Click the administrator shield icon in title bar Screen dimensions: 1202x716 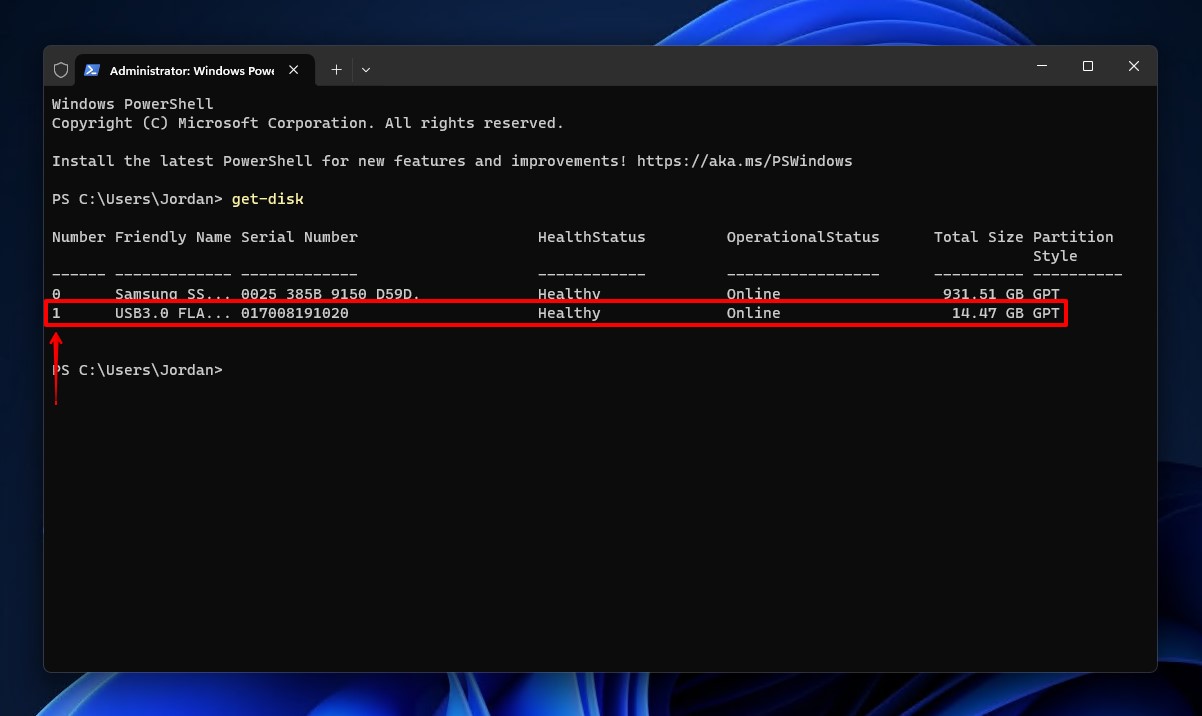(61, 70)
